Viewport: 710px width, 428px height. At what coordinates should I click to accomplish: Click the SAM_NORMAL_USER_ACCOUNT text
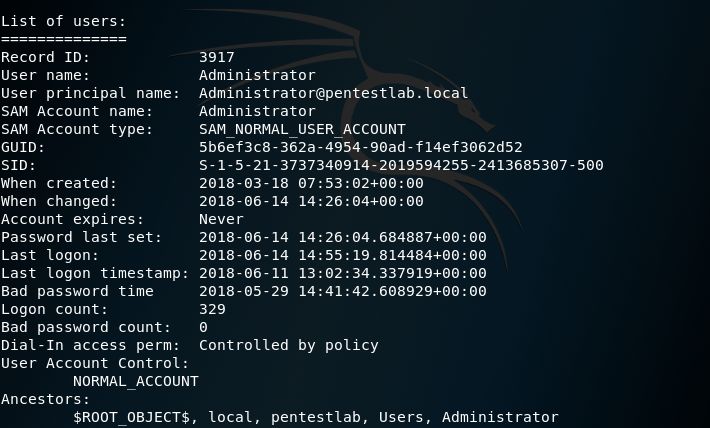click(x=302, y=130)
